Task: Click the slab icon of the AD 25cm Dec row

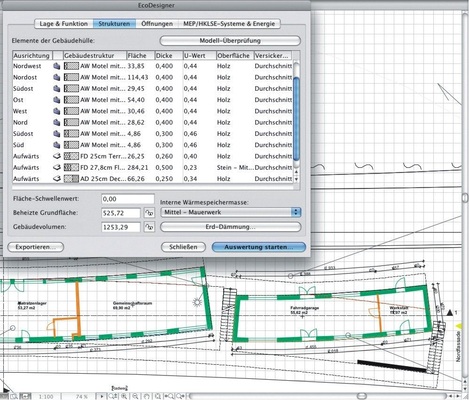Action: (57, 179)
